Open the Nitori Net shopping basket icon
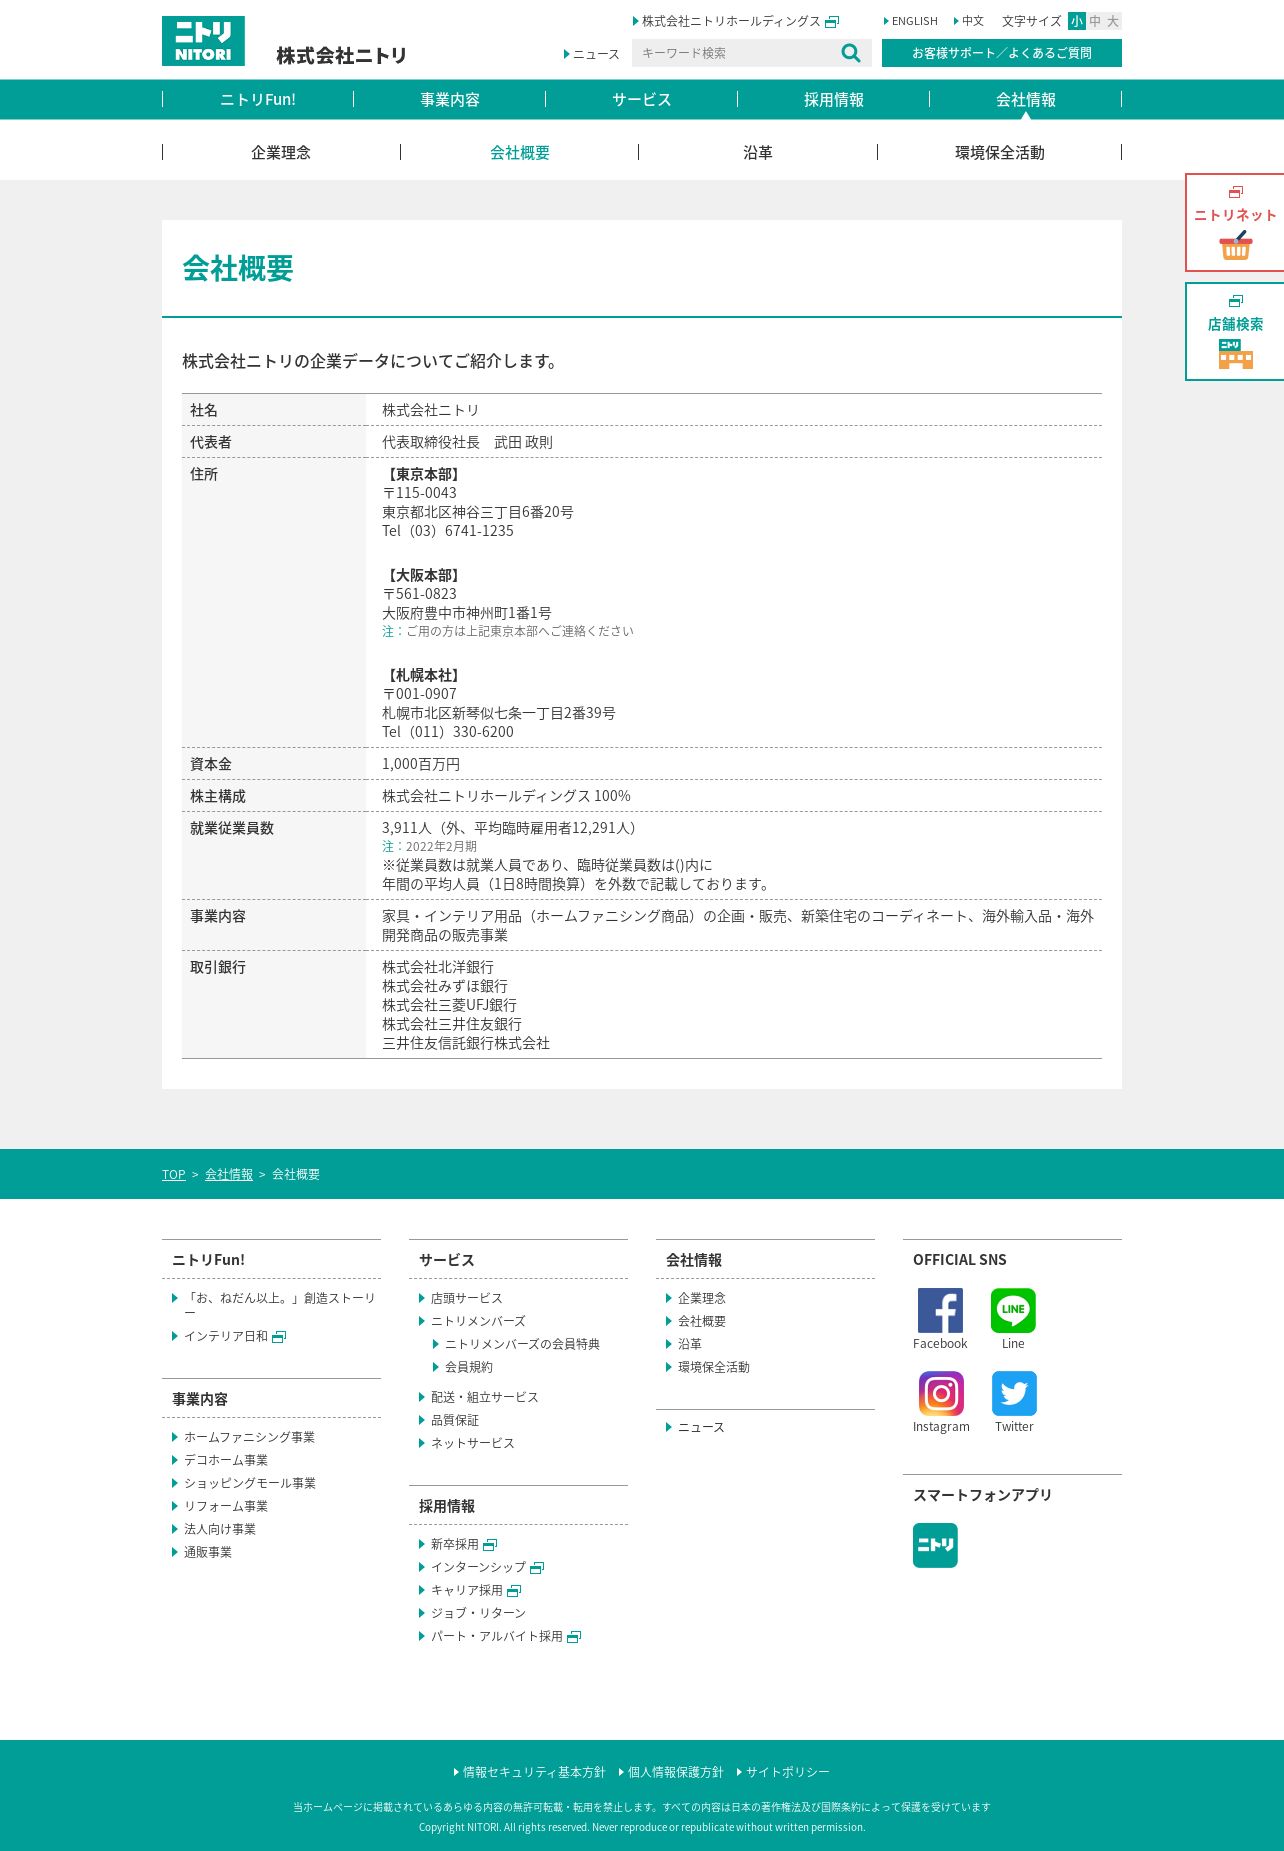This screenshot has height=1851, width=1284. pos(1235,245)
